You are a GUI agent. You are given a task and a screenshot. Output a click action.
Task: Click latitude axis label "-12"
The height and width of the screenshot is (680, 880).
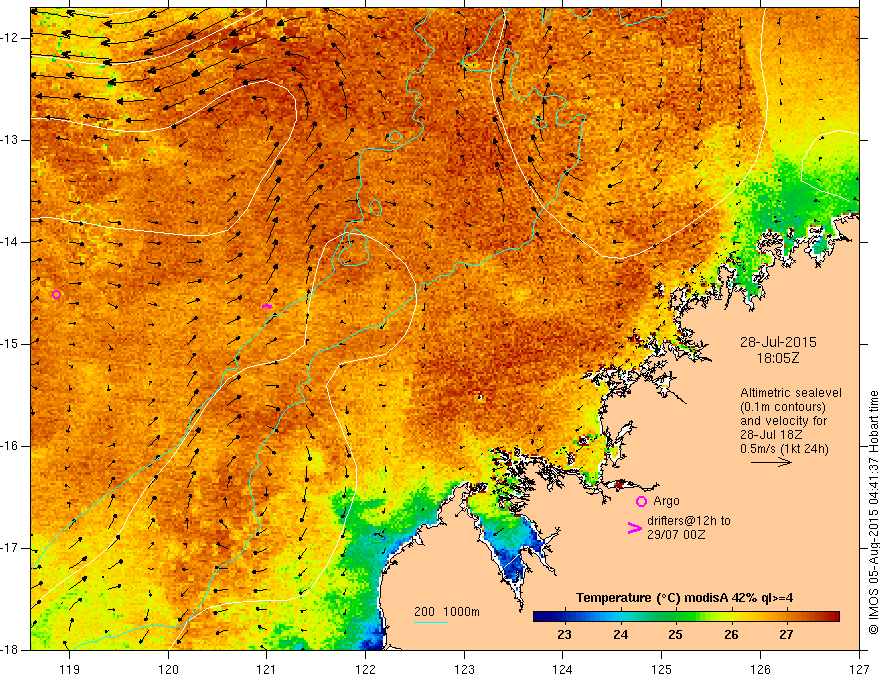[x=11, y=38]
